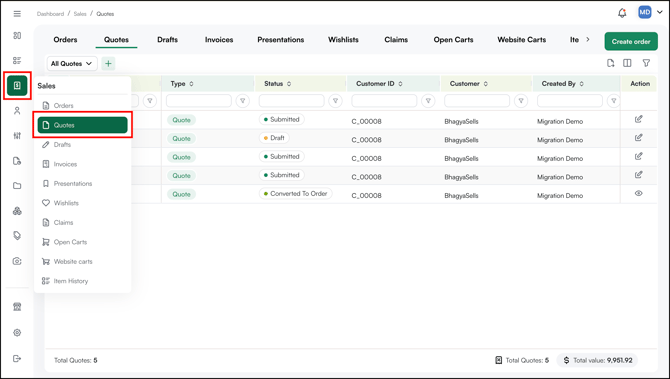Select Quotes in Sales flyout menu
670x379 pixels.
coord(82,125)
